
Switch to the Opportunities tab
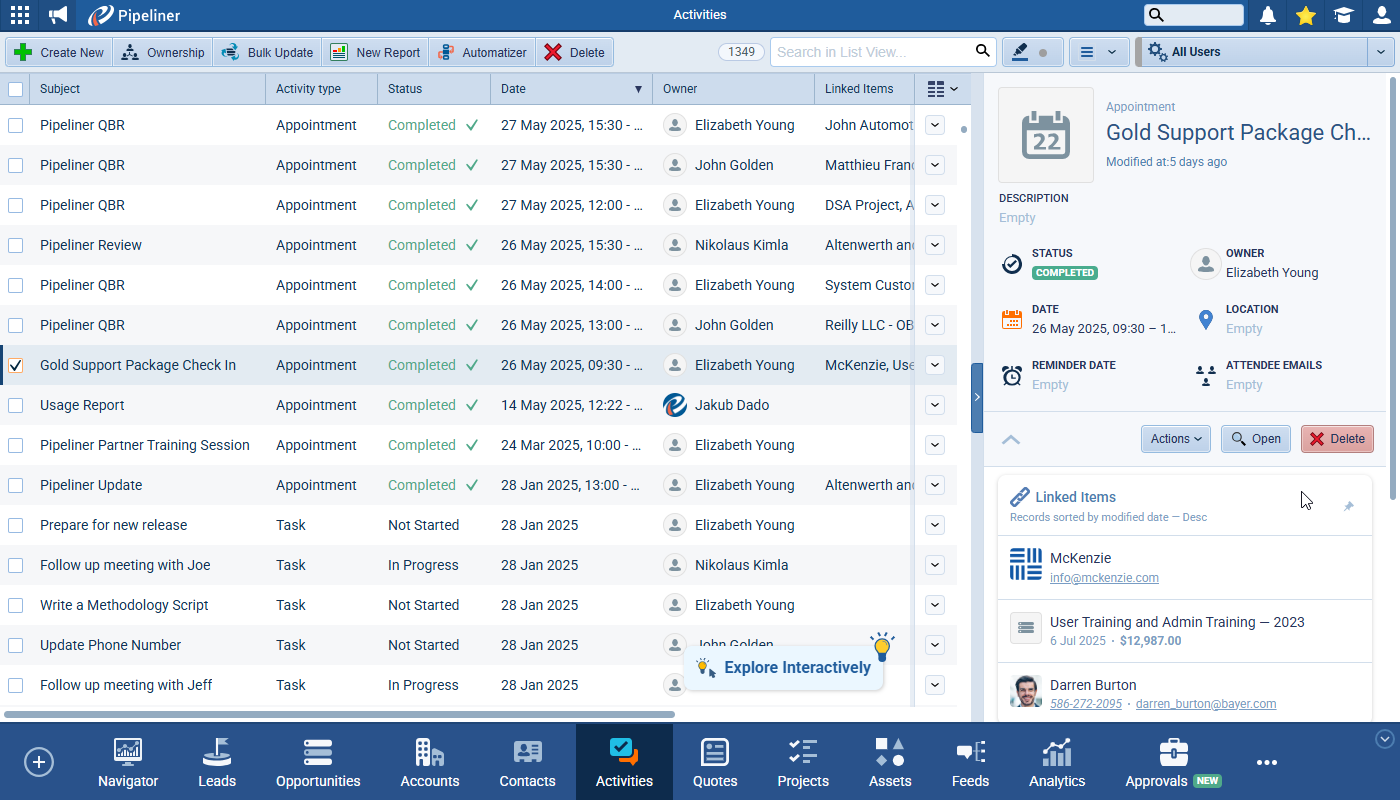318,763
